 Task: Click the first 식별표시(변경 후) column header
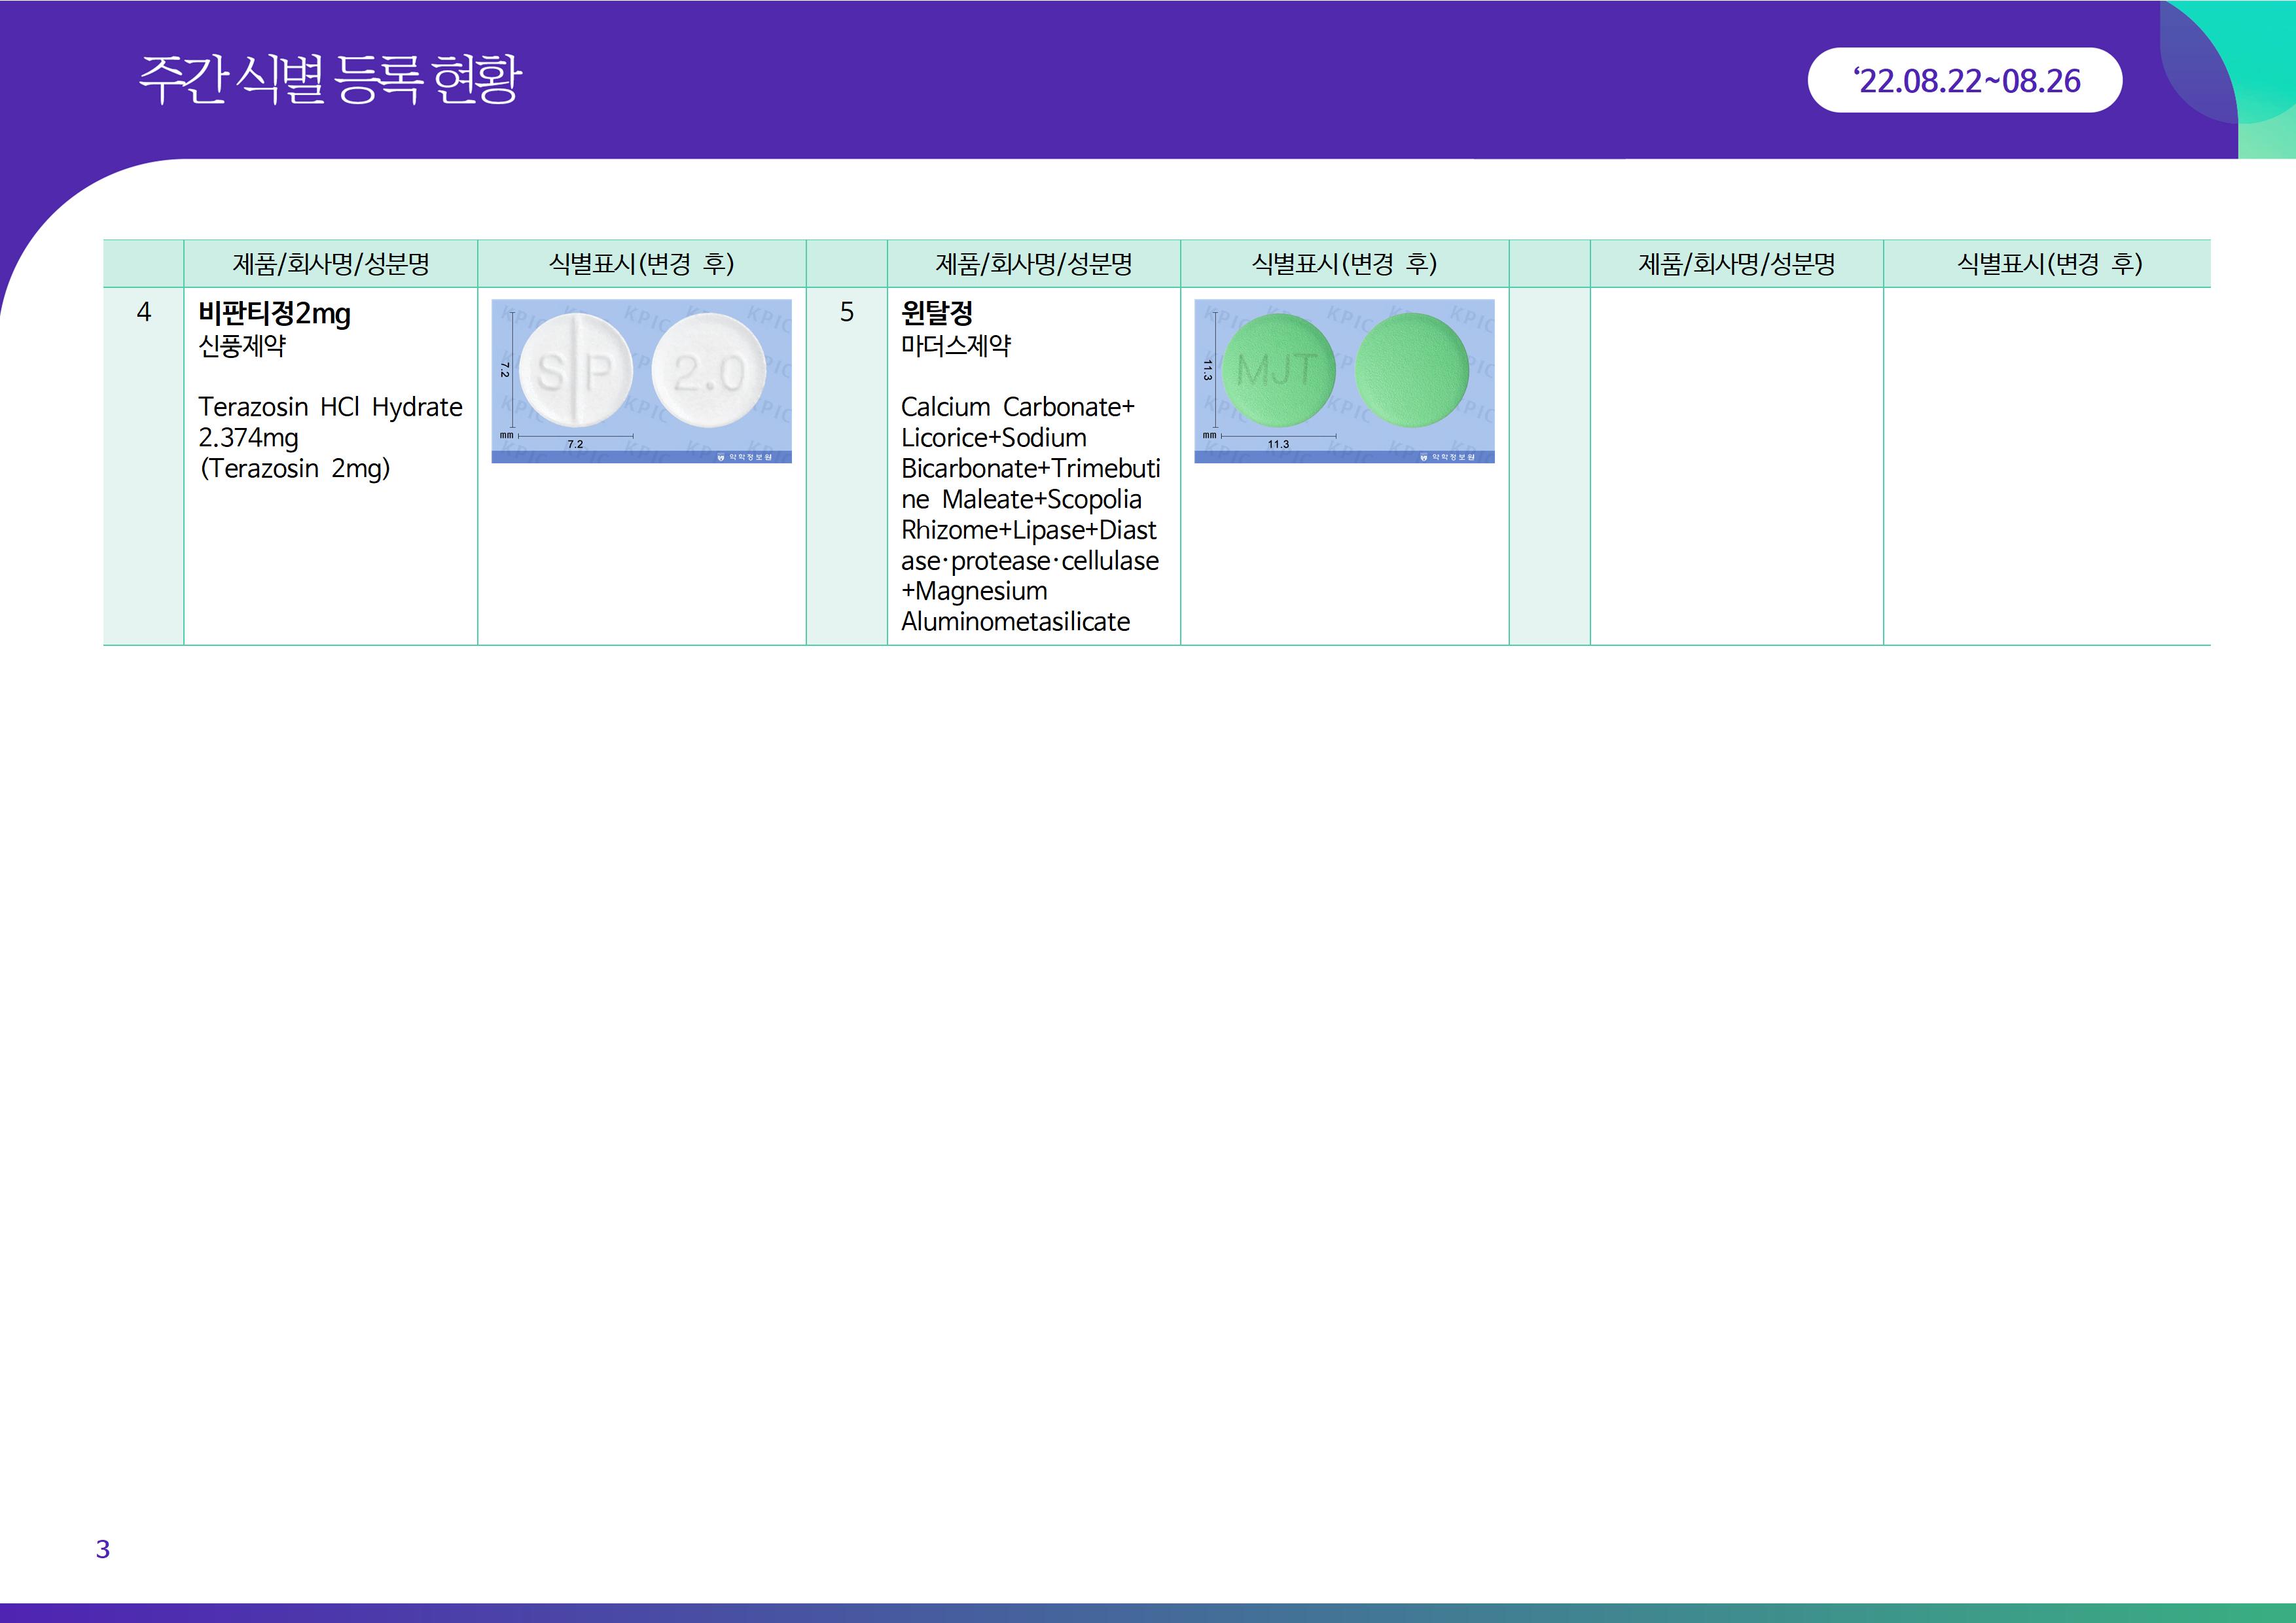pos(641,264)
